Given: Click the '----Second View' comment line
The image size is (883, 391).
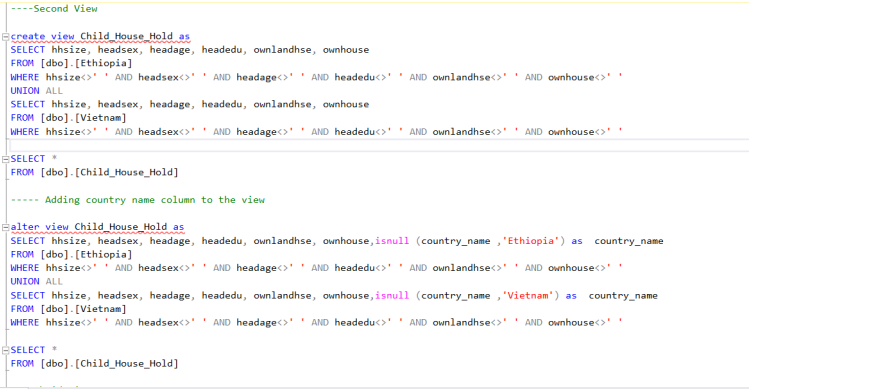Looking at the screenshot, I should (54, 8).
